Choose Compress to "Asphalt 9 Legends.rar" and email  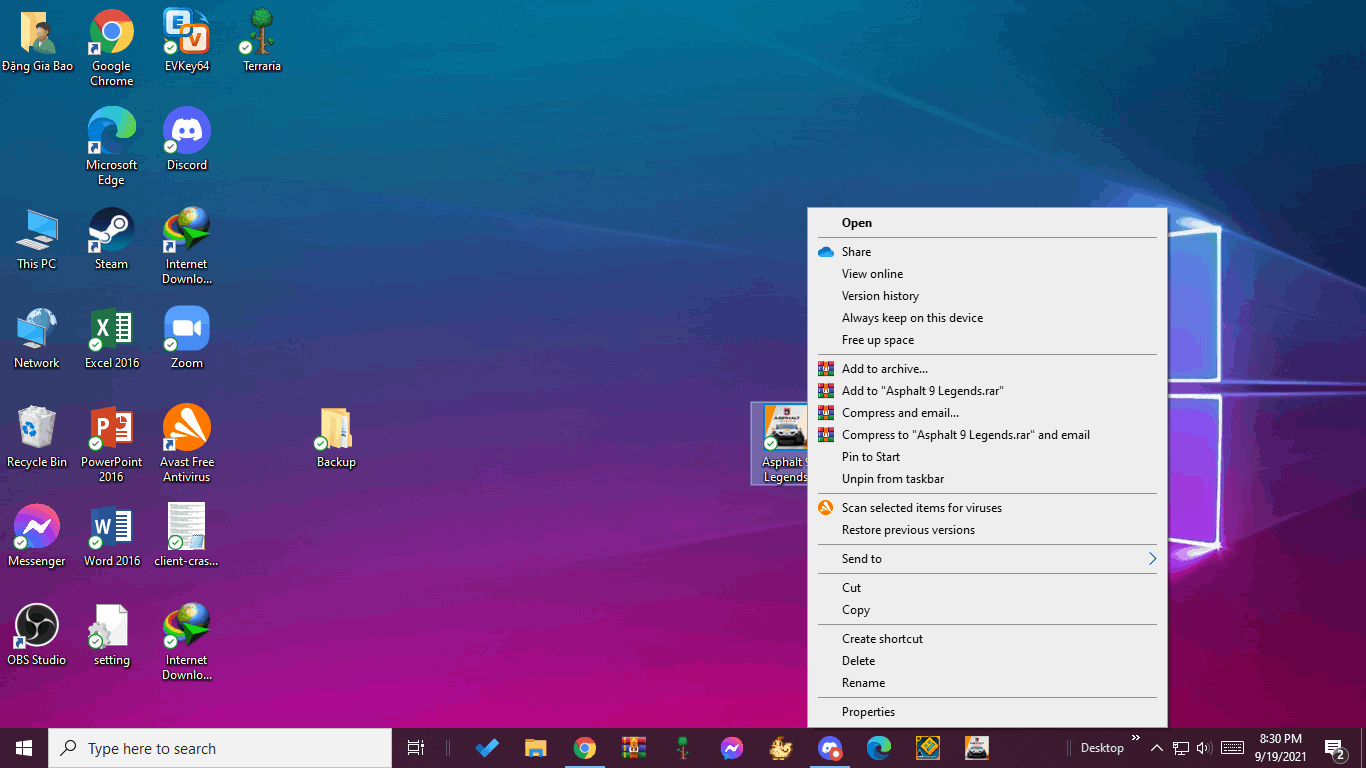[987, 435]
